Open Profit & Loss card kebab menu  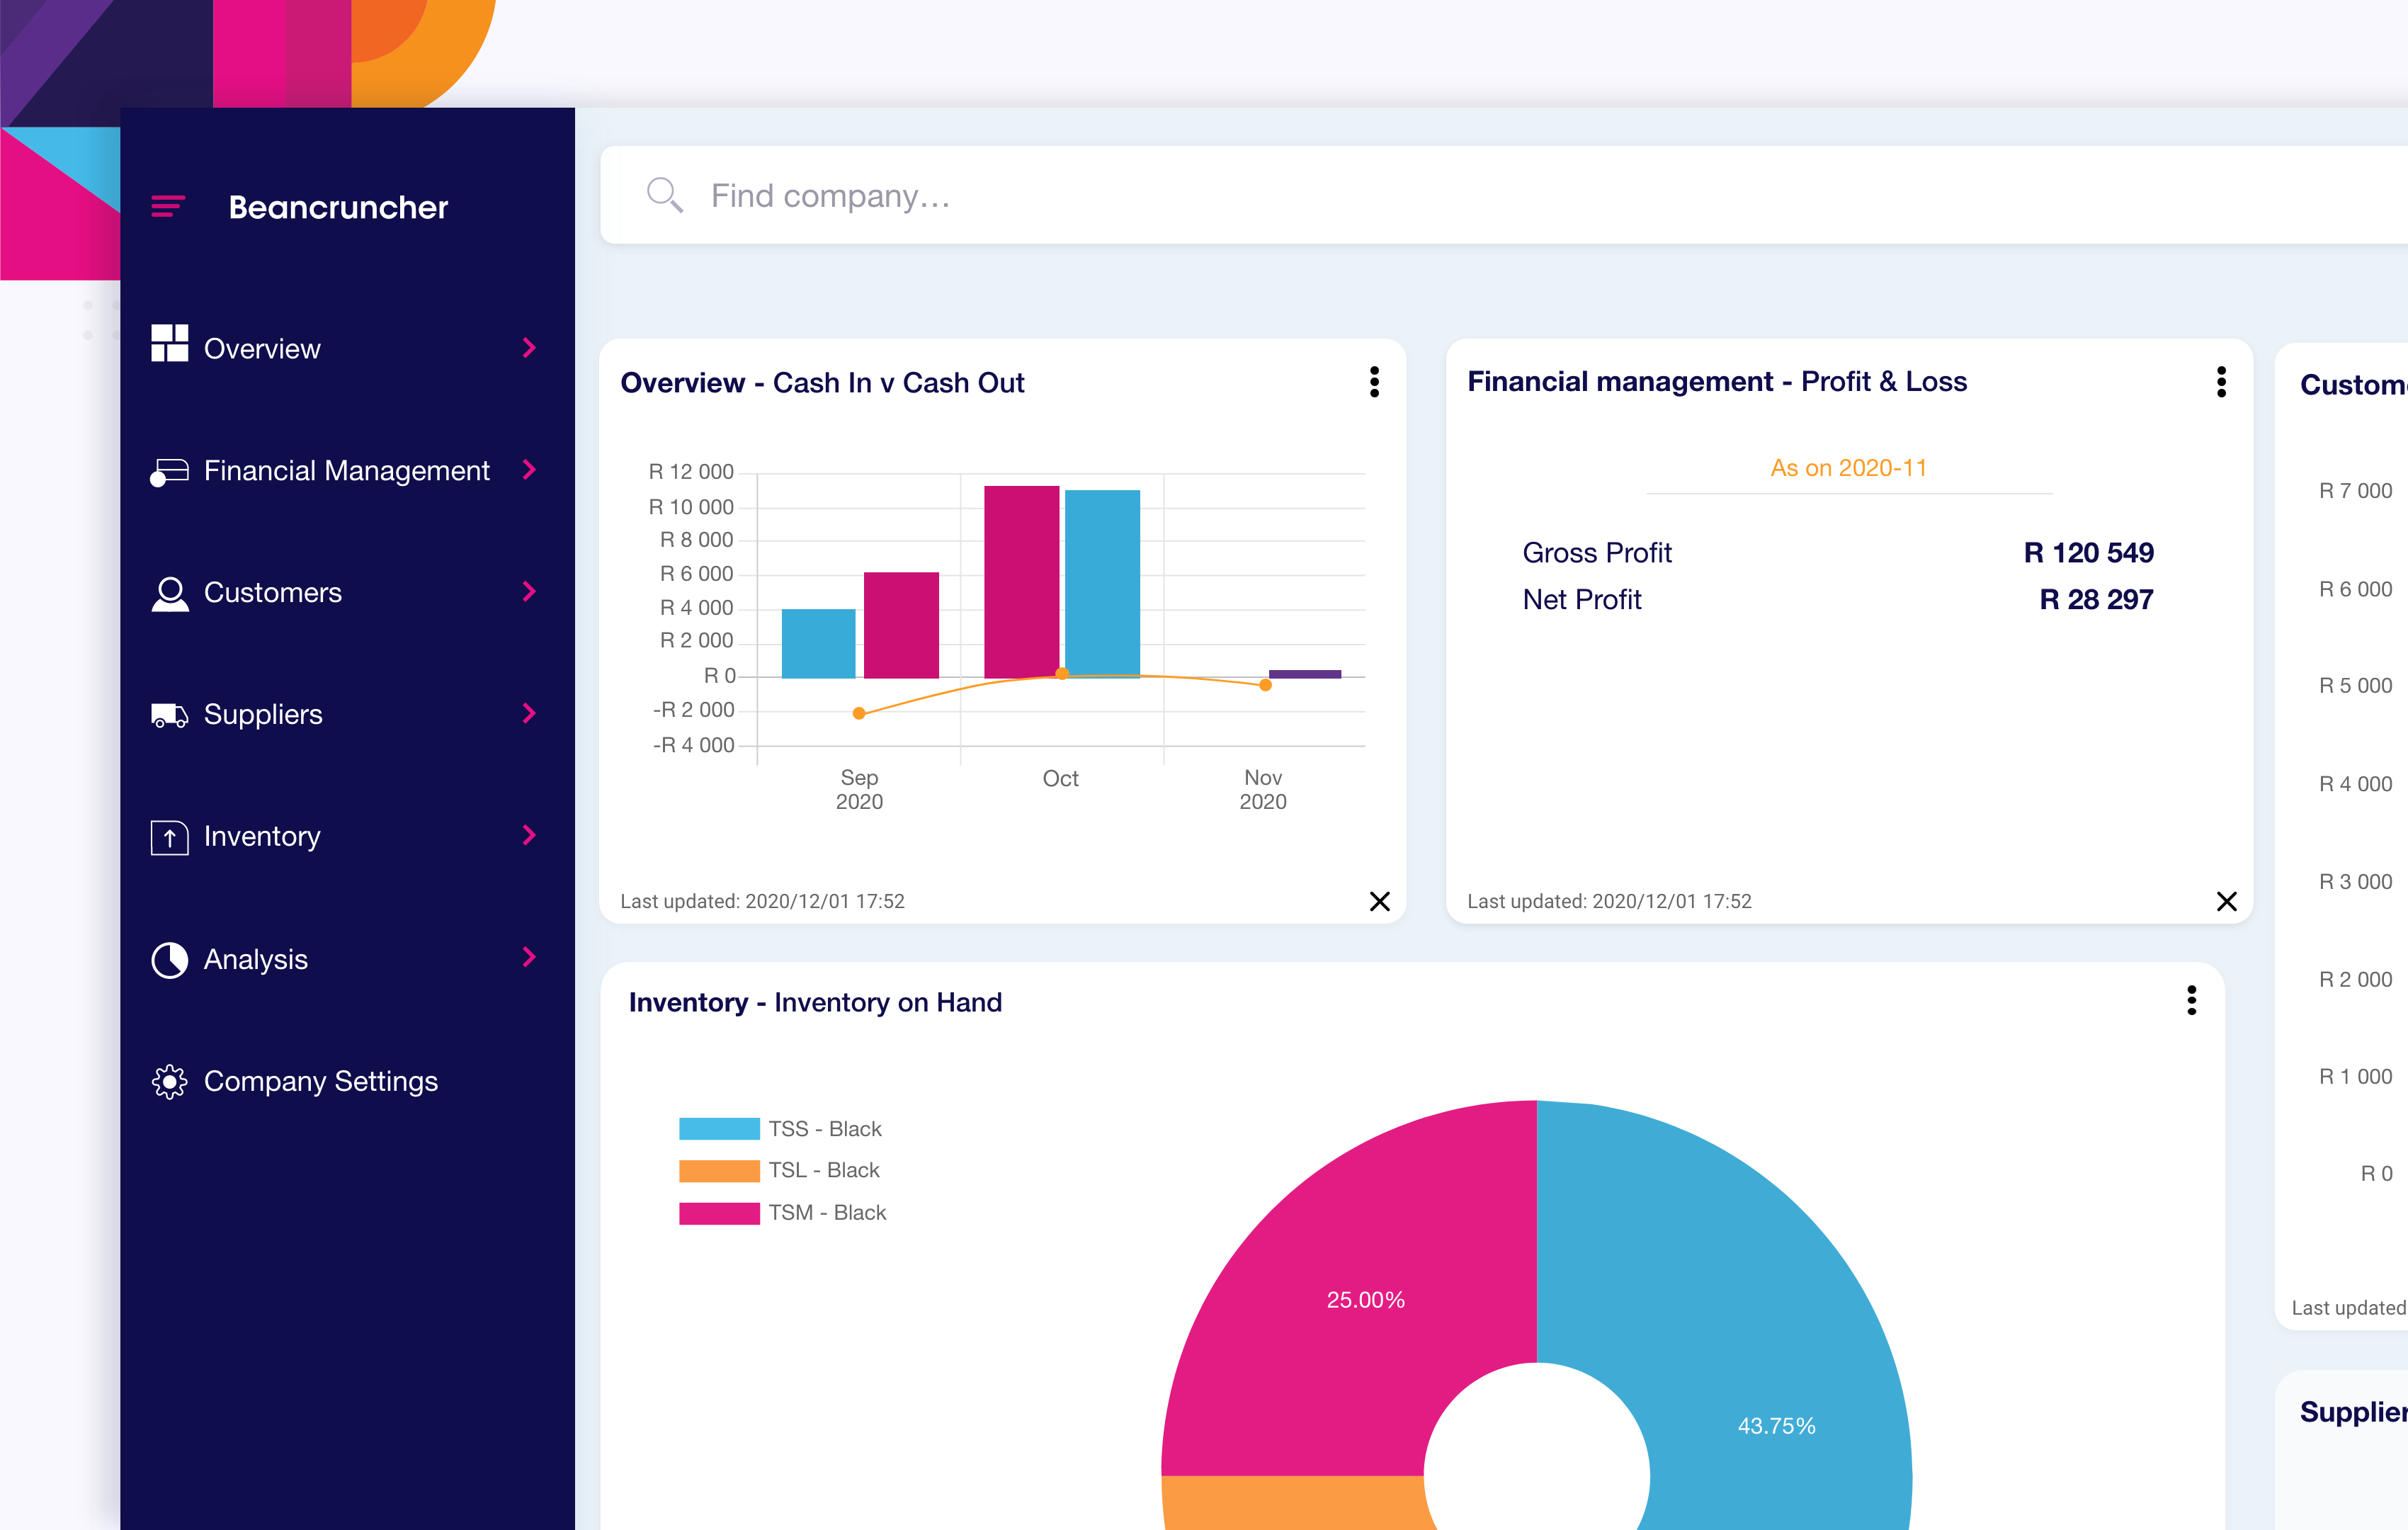[2221, 382]
